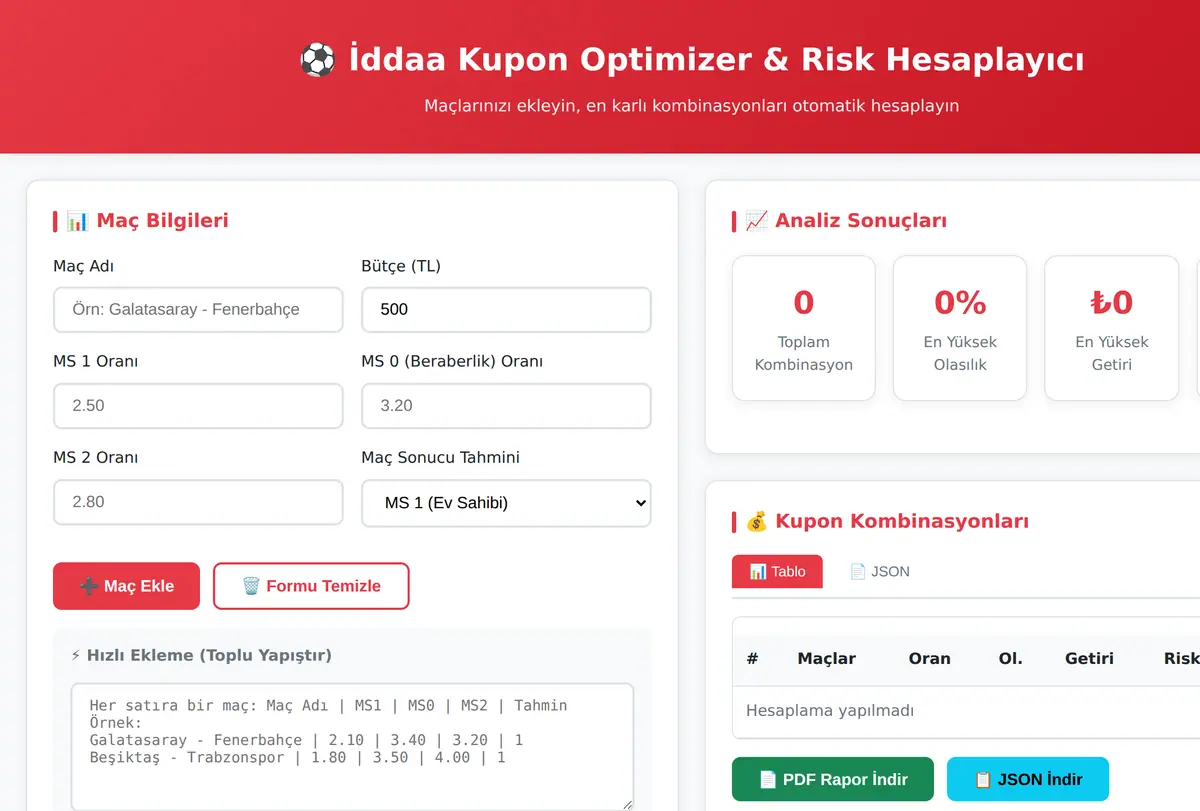This screenshot has height=811, width=1200.
Task: Click inside the Hızlı Ekleme bulk paste textarea
Action: click(x=352, y=746)
